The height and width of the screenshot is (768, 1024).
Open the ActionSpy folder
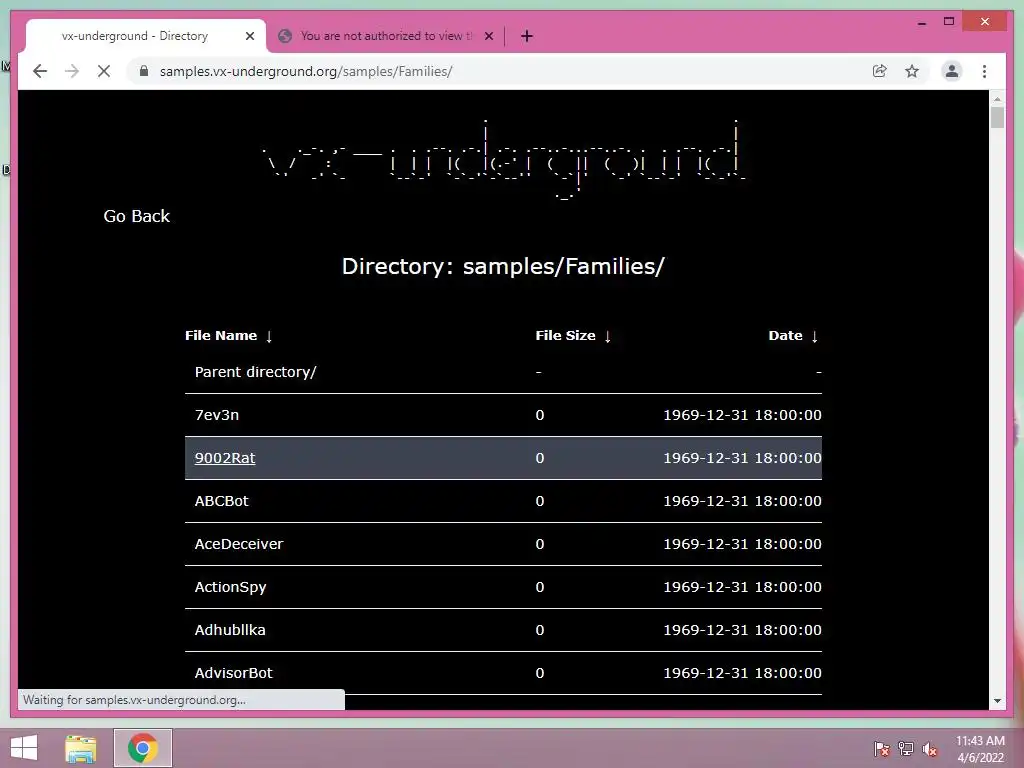coord(231,587)
